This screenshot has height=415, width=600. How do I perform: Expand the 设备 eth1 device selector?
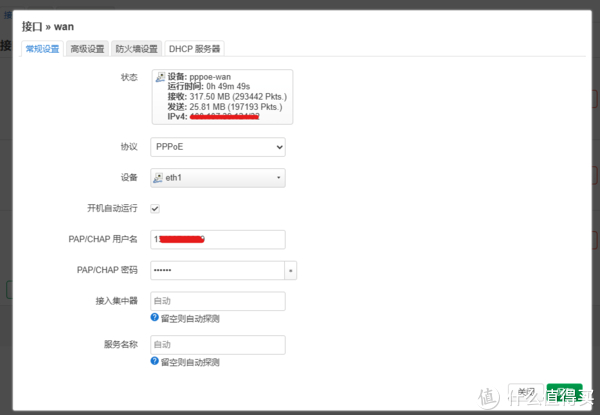218,178
